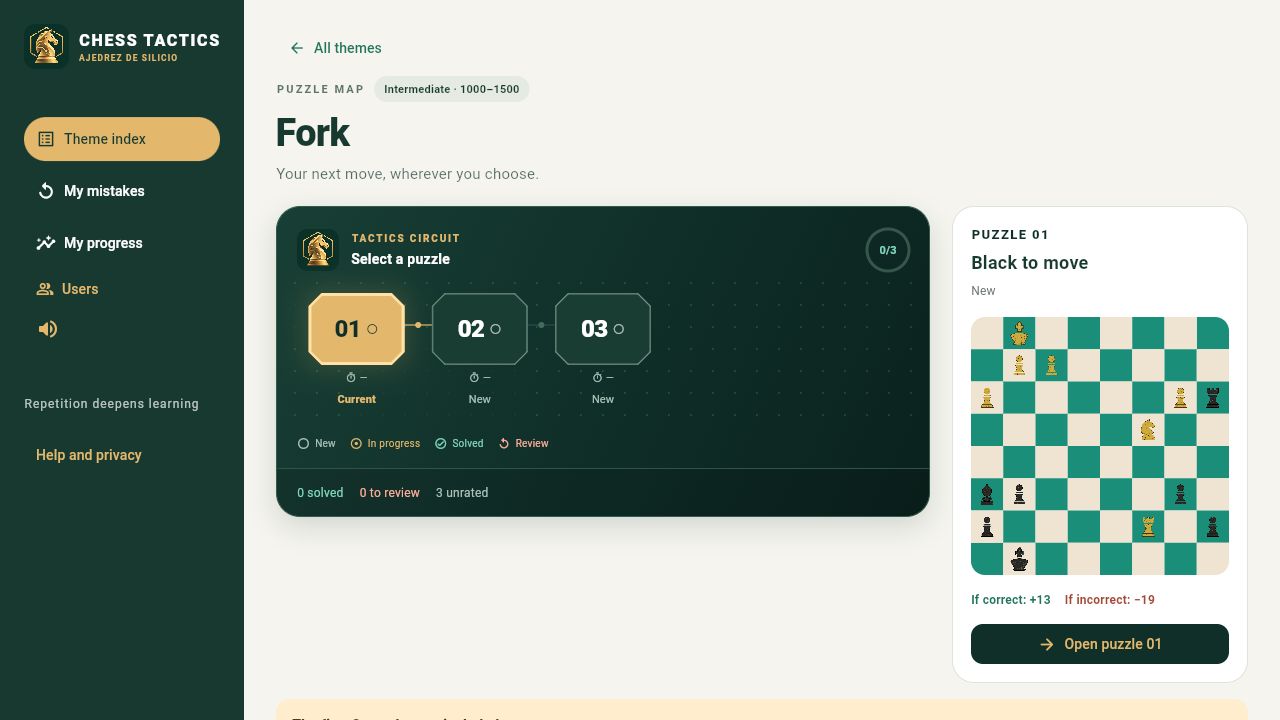Open the Users section
The width and height of the screenshot is (1280, 720).
[67, 289]
